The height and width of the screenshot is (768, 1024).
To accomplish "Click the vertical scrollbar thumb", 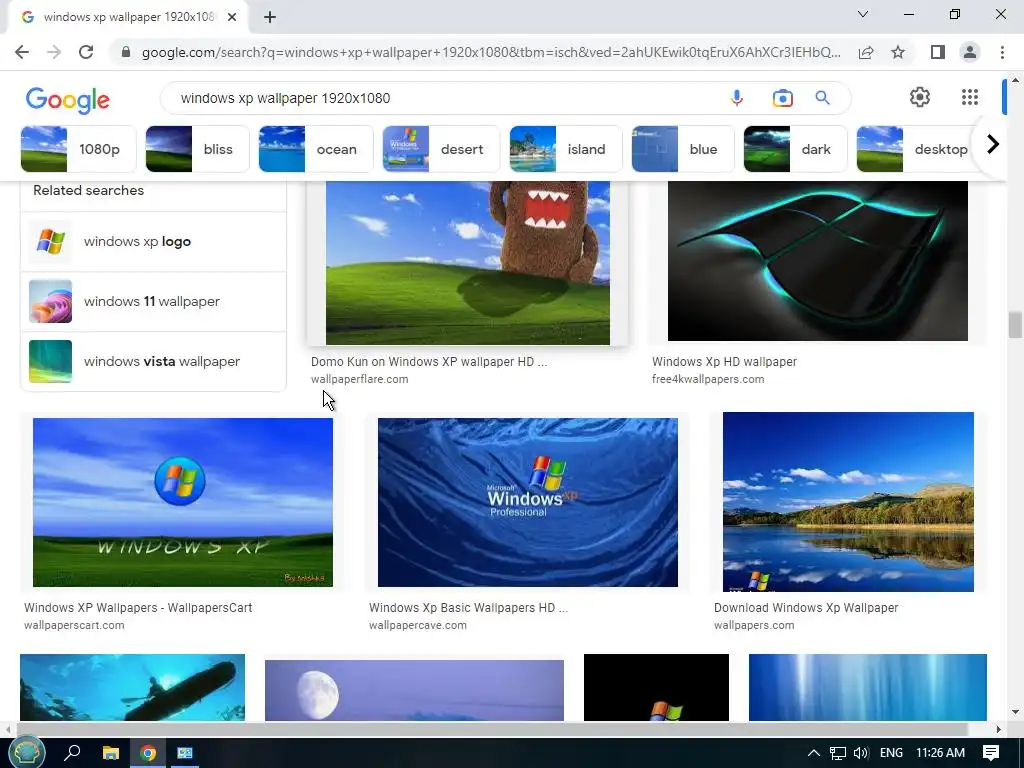I will pos(1014,325).
